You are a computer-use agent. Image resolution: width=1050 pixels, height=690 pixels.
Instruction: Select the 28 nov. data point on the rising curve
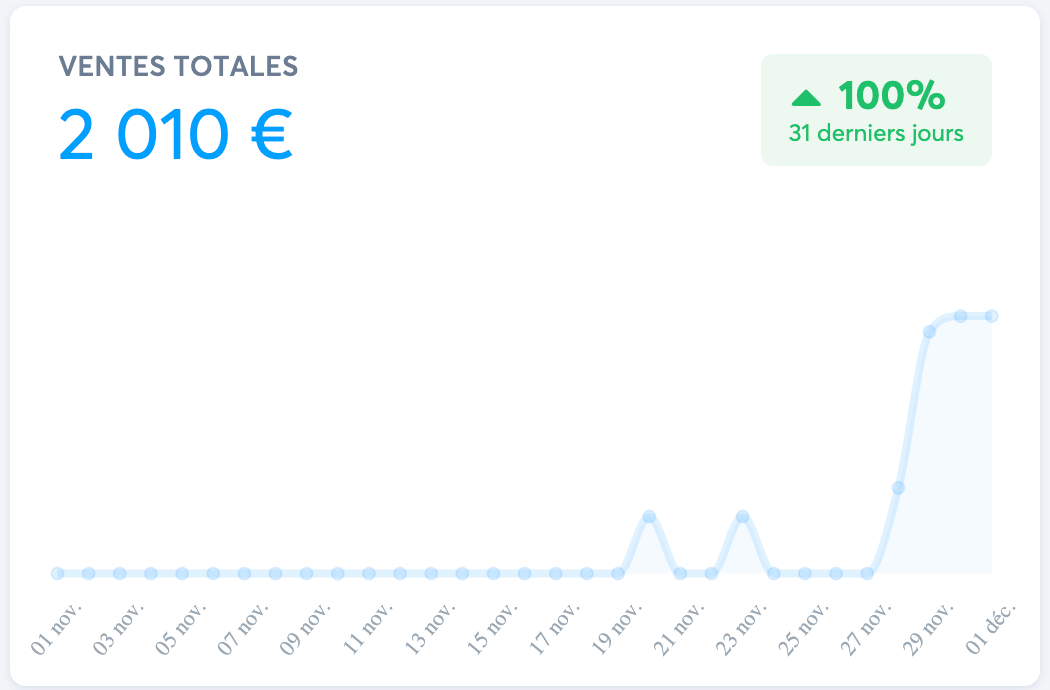[x=898, y=488]
